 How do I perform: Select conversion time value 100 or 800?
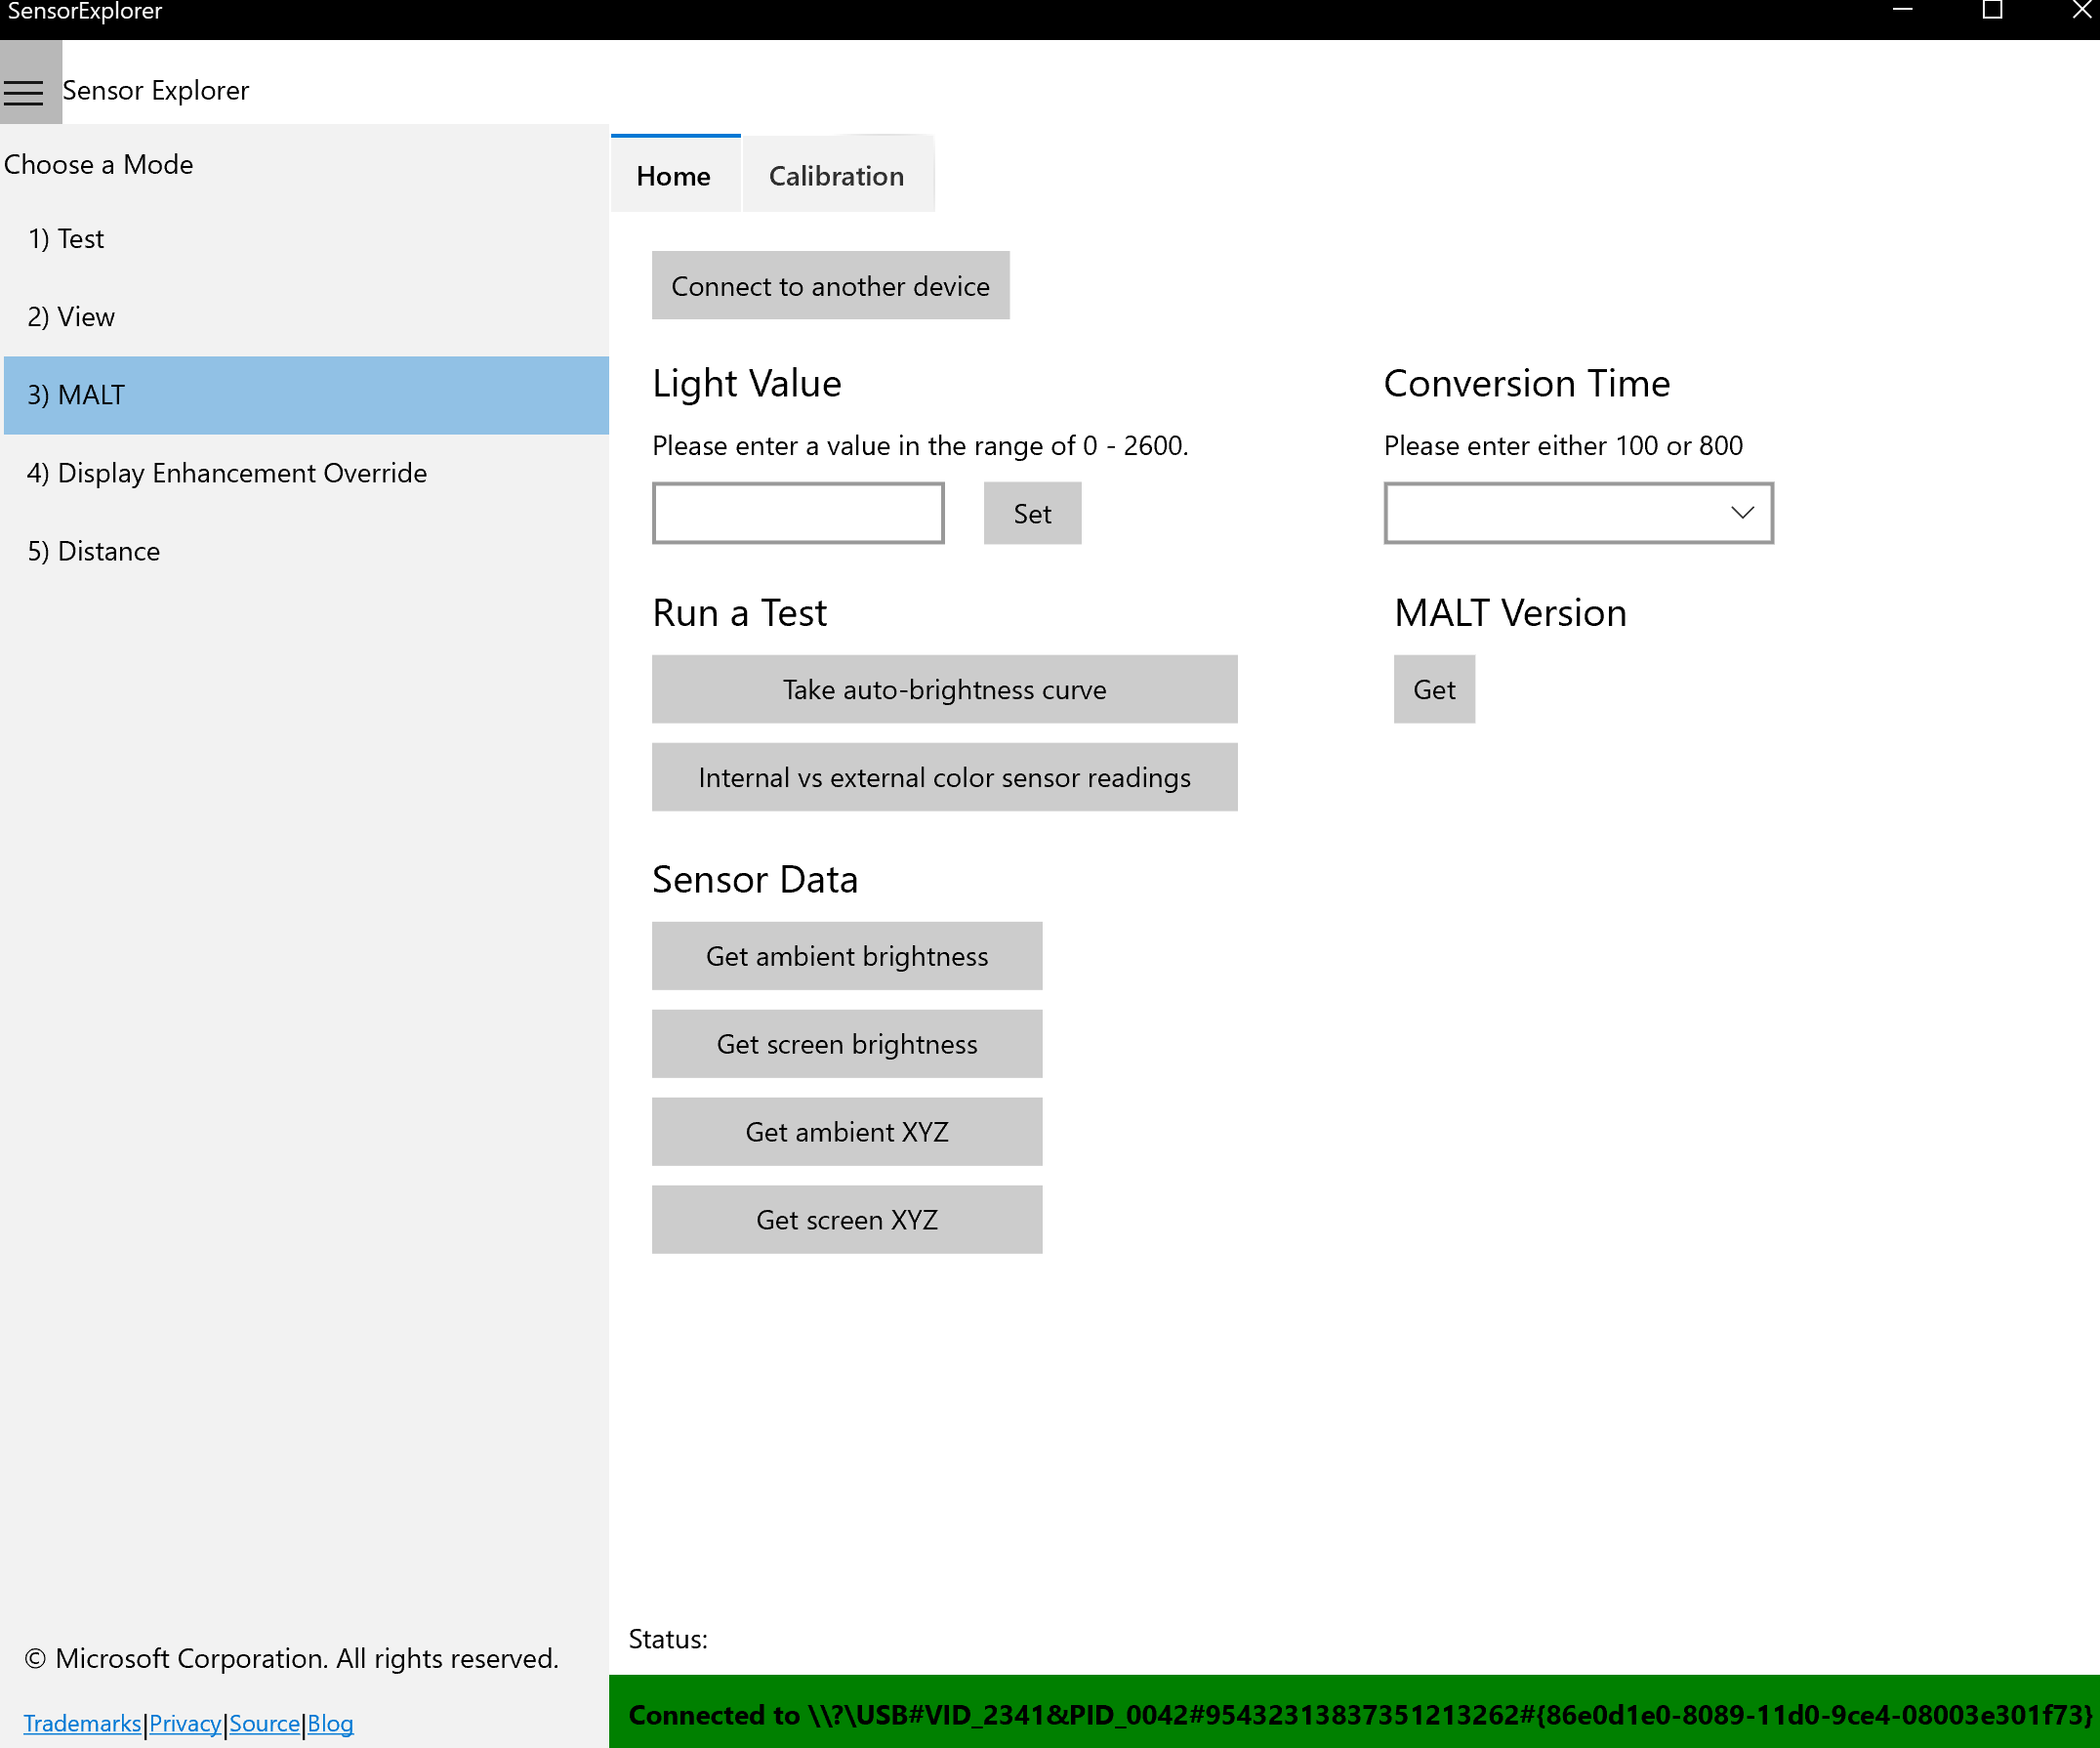pos(1579,511)
